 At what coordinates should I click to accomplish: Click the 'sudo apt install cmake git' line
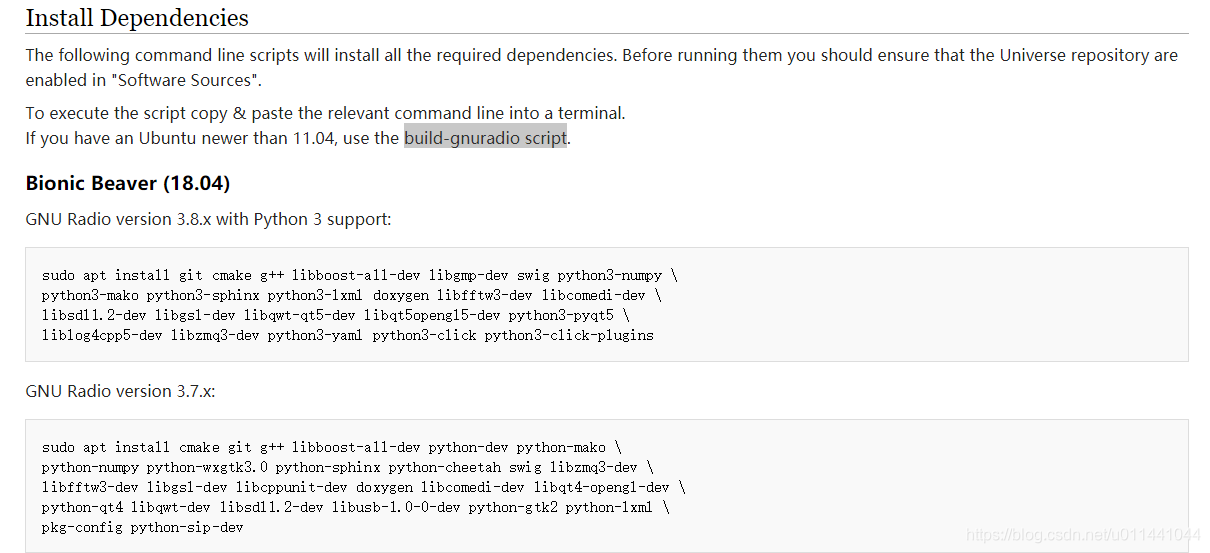[331, 447]
